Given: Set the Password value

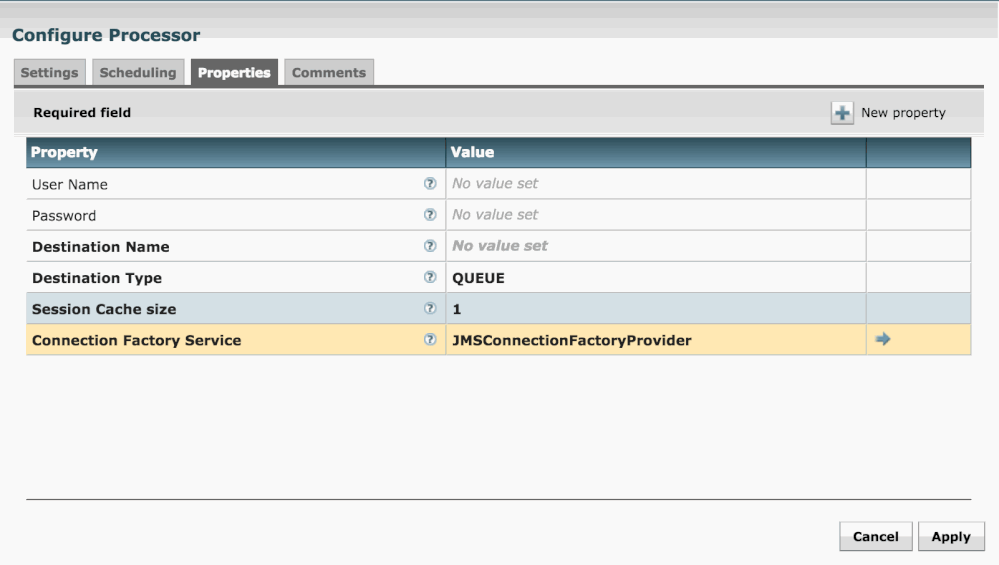Looking at the screenshot, I should pos(655,215).
